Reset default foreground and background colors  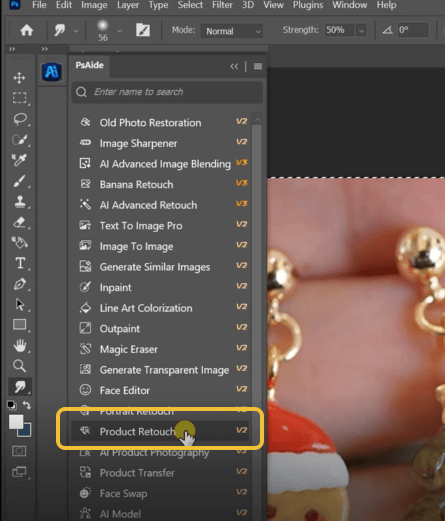(12, 405)
